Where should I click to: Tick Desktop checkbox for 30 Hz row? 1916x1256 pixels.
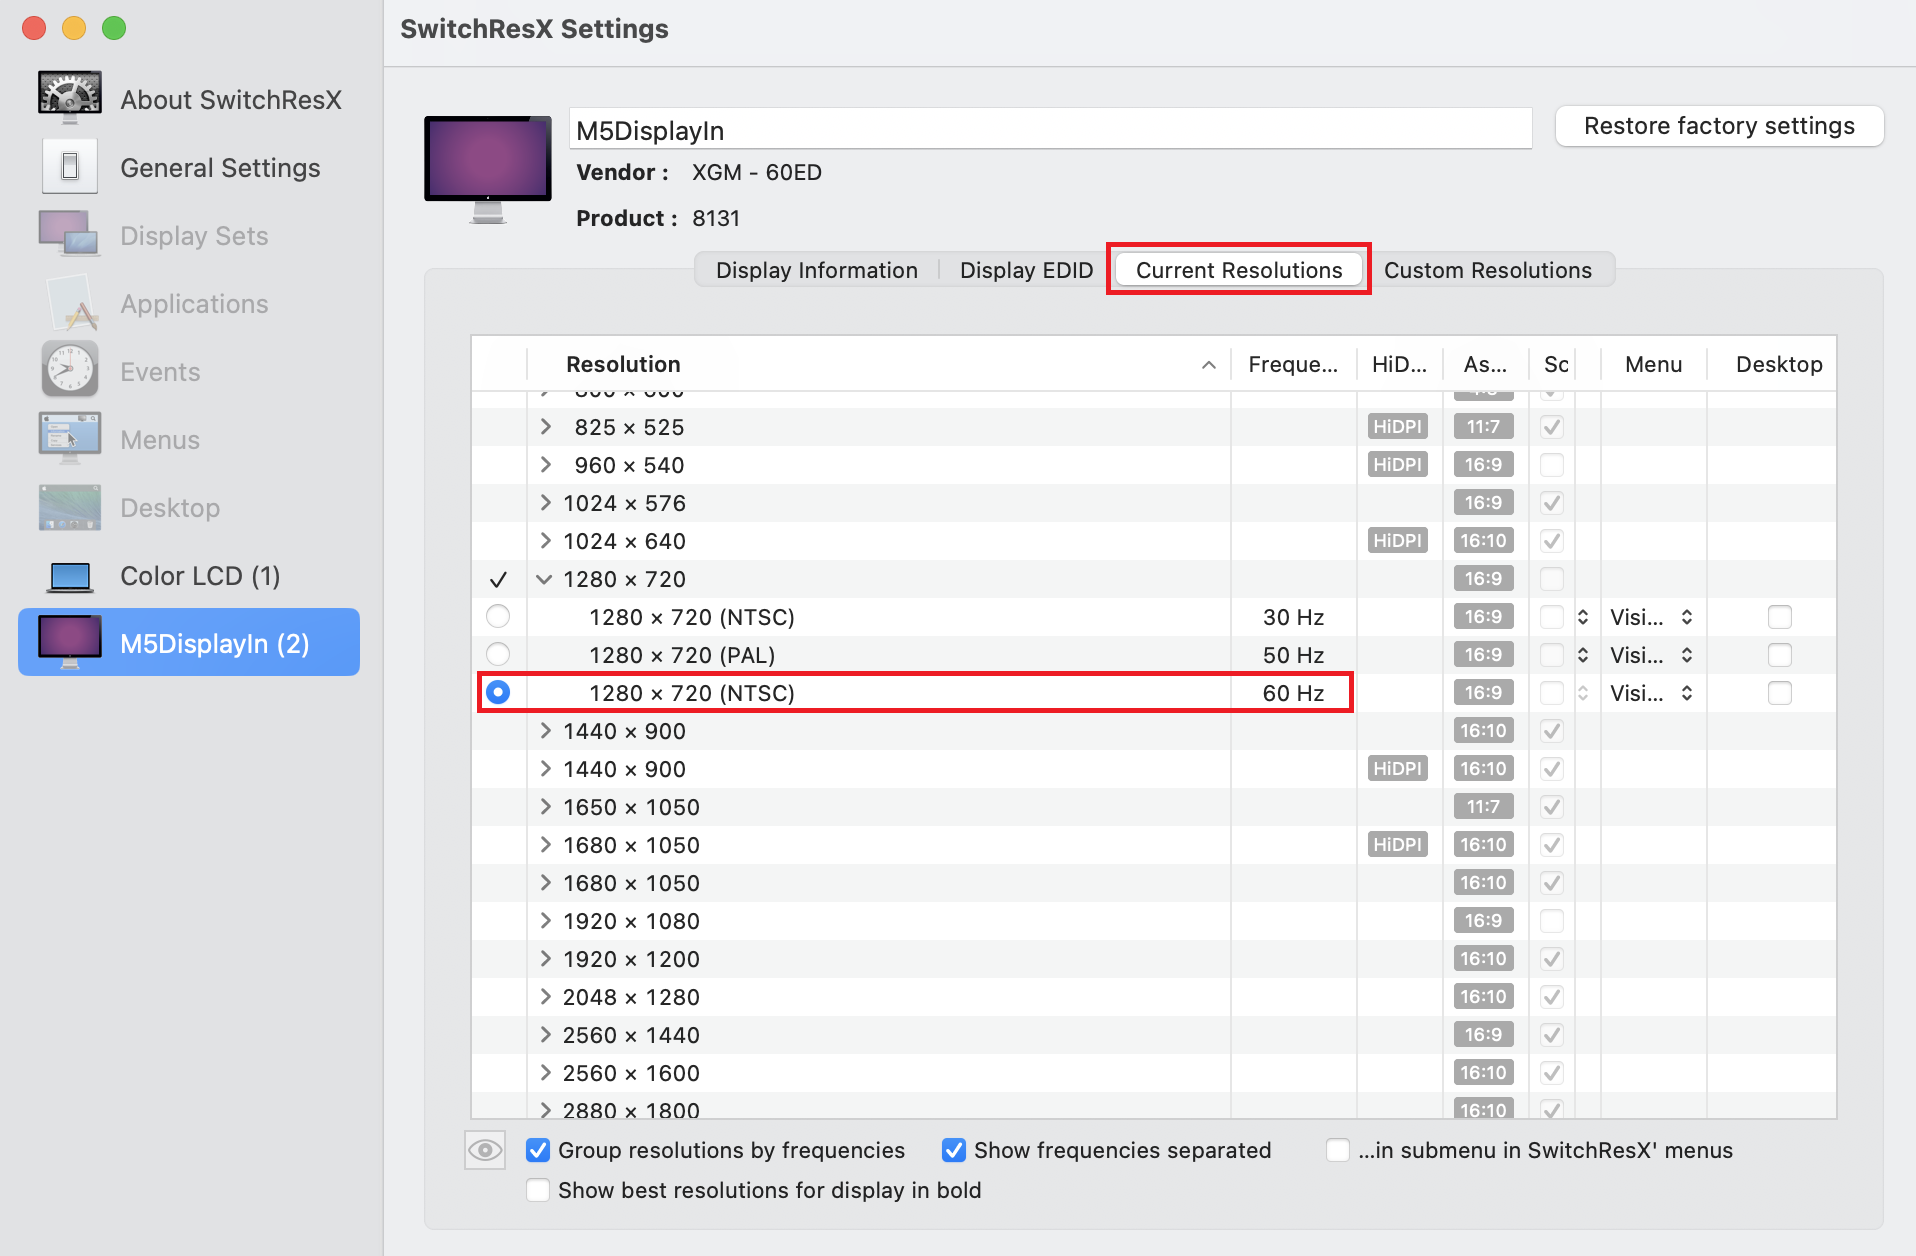(1780, 617)
